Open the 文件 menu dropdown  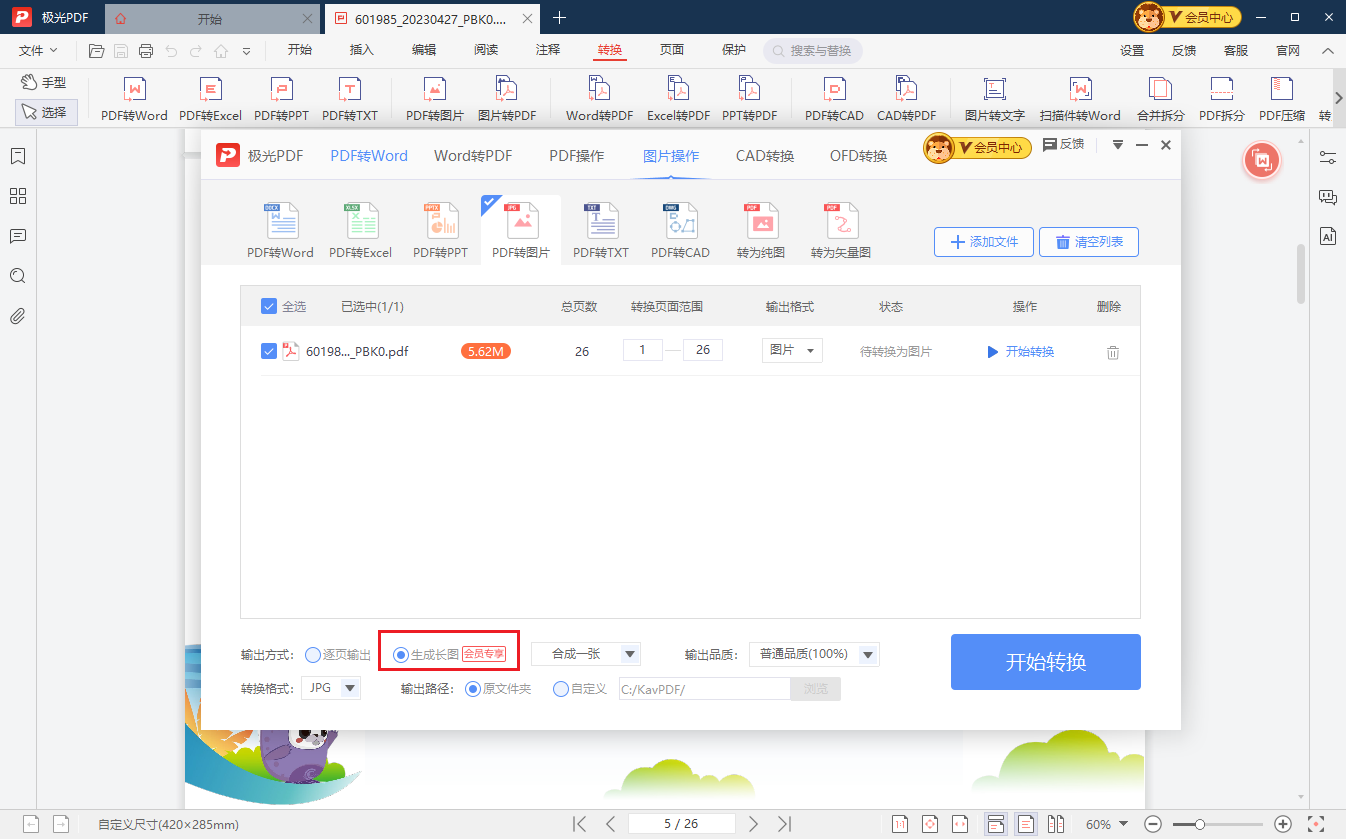38,50
